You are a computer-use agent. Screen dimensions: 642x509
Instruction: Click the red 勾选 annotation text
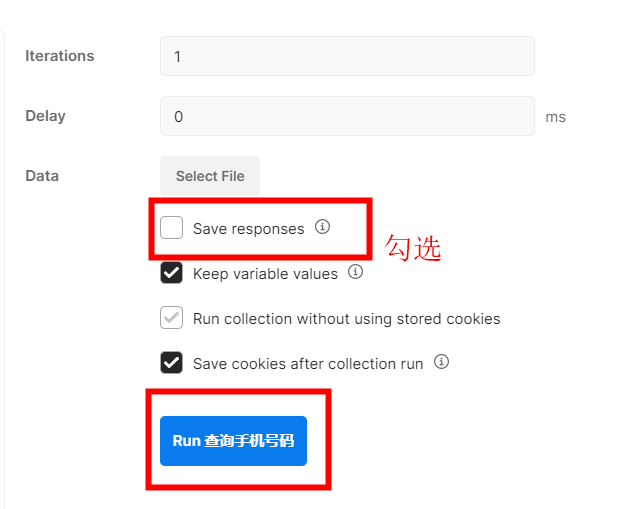coord(413,248)
